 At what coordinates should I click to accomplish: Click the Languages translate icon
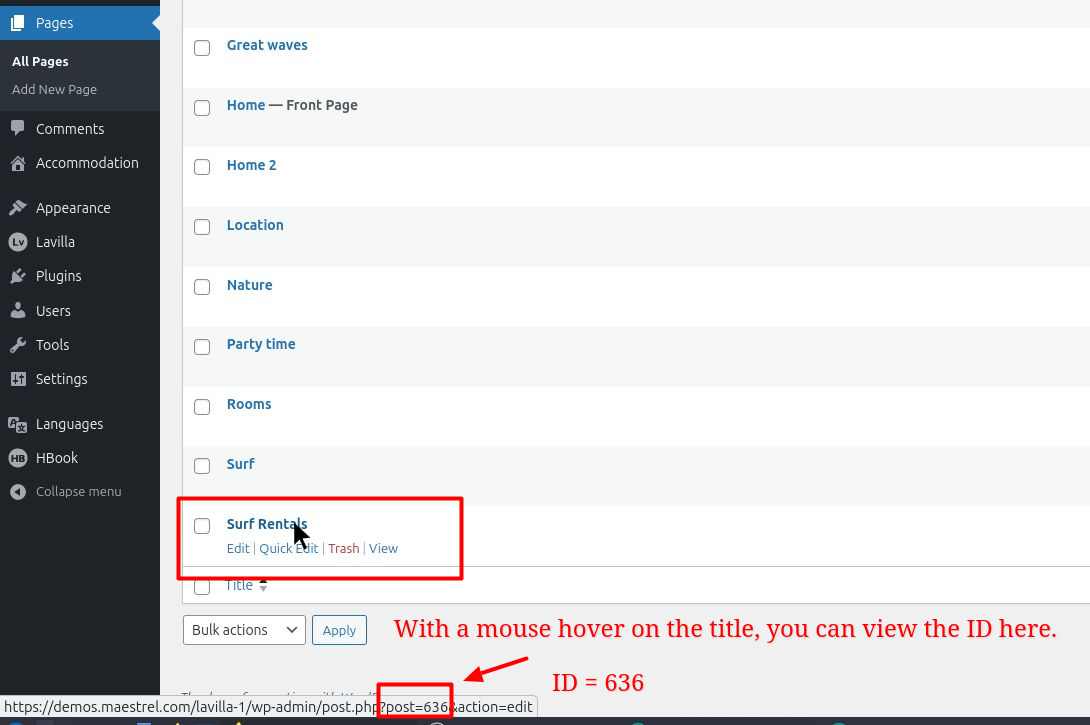pyautogui.click(x=18, y=424)
